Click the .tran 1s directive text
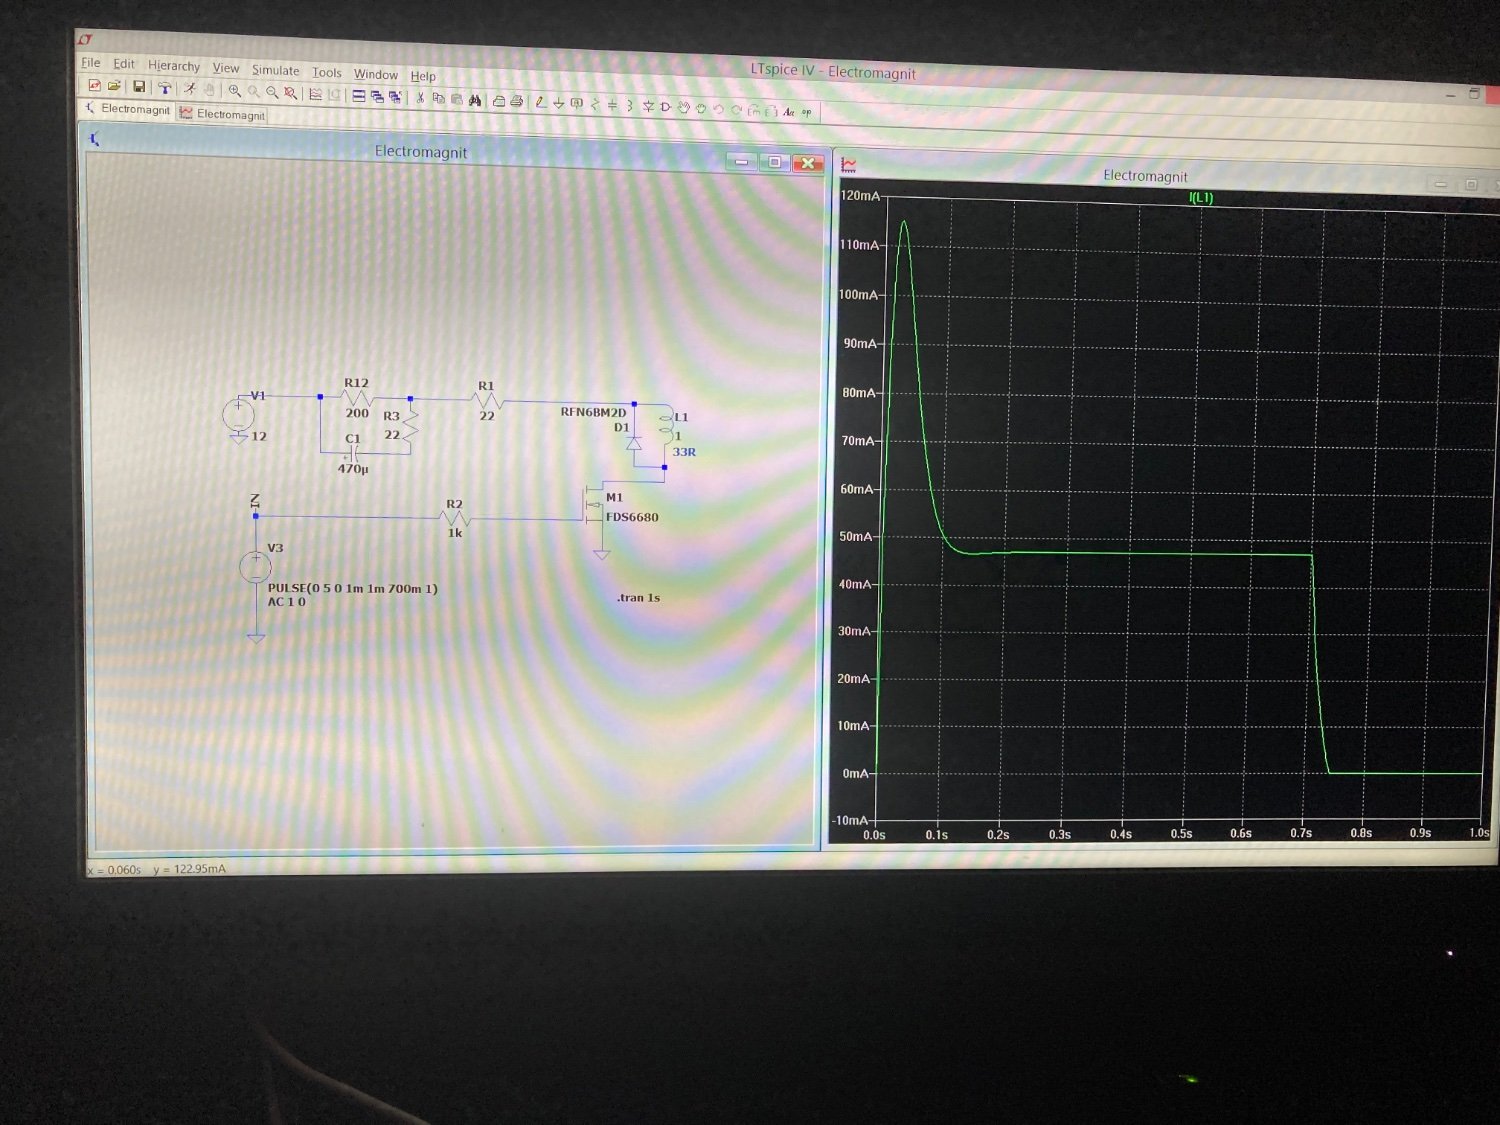Image resolution: width=1500 pixels, height=1125 pixels. (638, 598)
